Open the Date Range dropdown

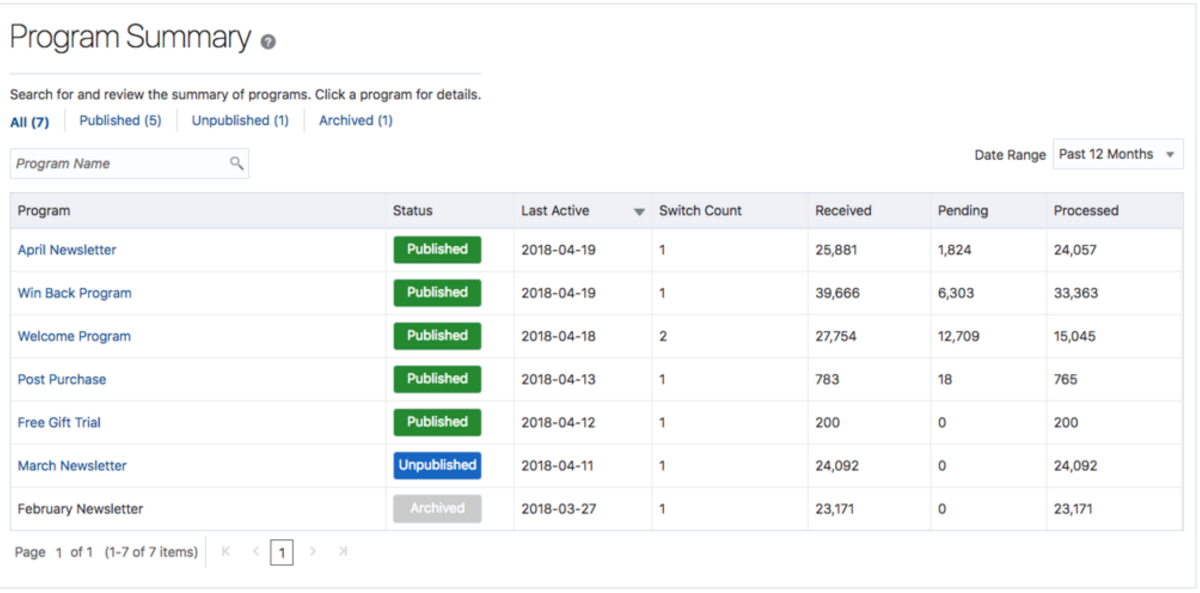(x=1118, y=154)
